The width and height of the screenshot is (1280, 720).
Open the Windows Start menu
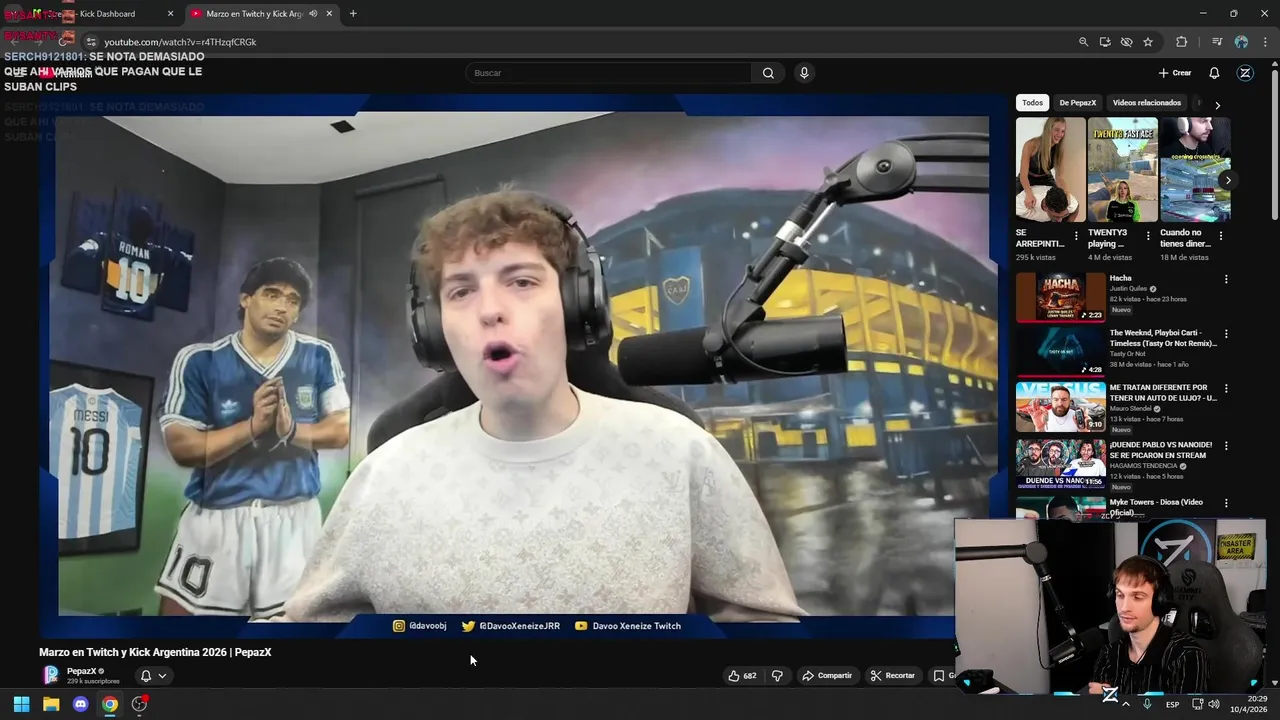21,704
